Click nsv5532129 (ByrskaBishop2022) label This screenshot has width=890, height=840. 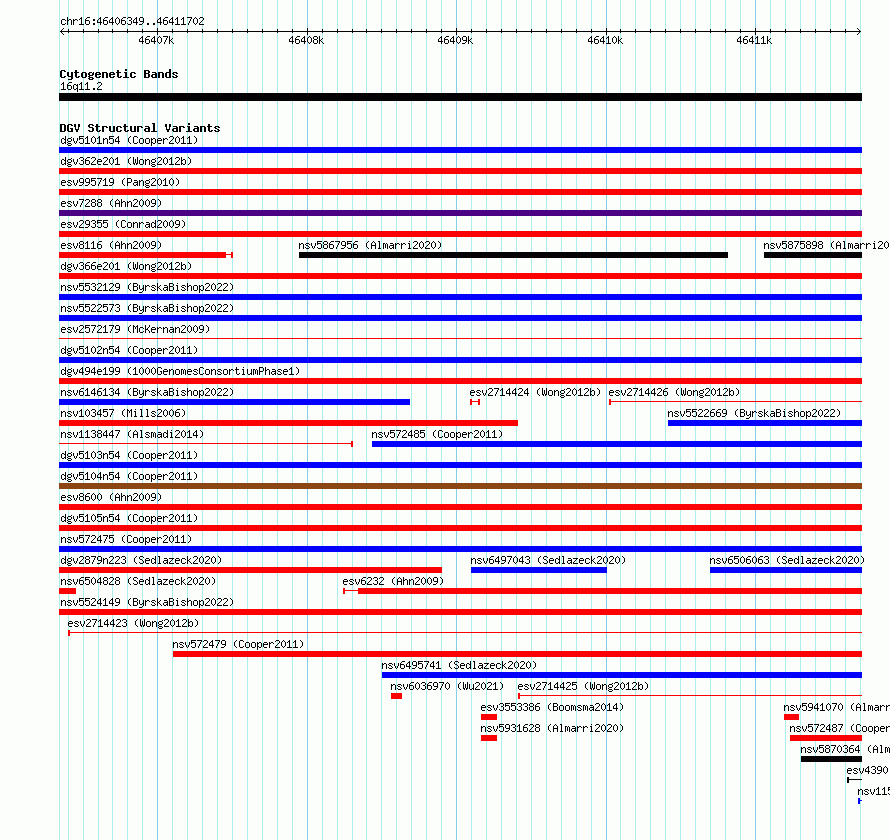coord(147,287)
